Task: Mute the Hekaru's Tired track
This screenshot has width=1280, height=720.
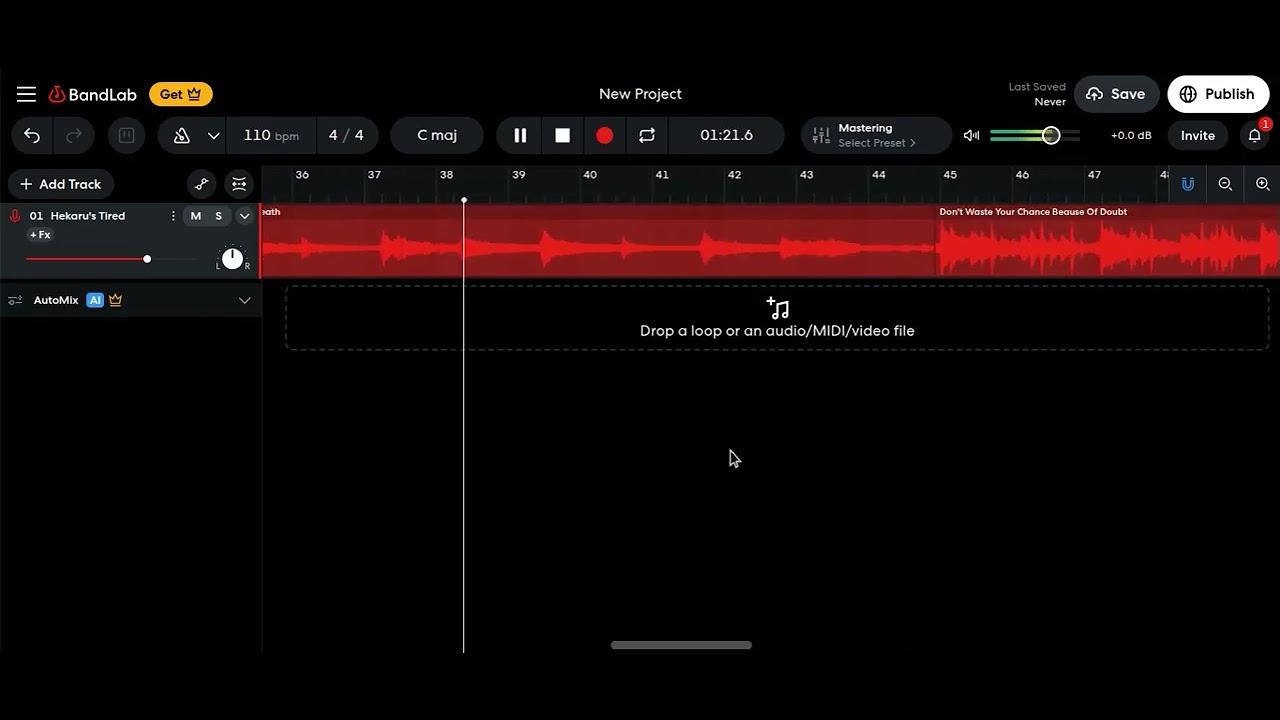Action: (x=196, y=216)
